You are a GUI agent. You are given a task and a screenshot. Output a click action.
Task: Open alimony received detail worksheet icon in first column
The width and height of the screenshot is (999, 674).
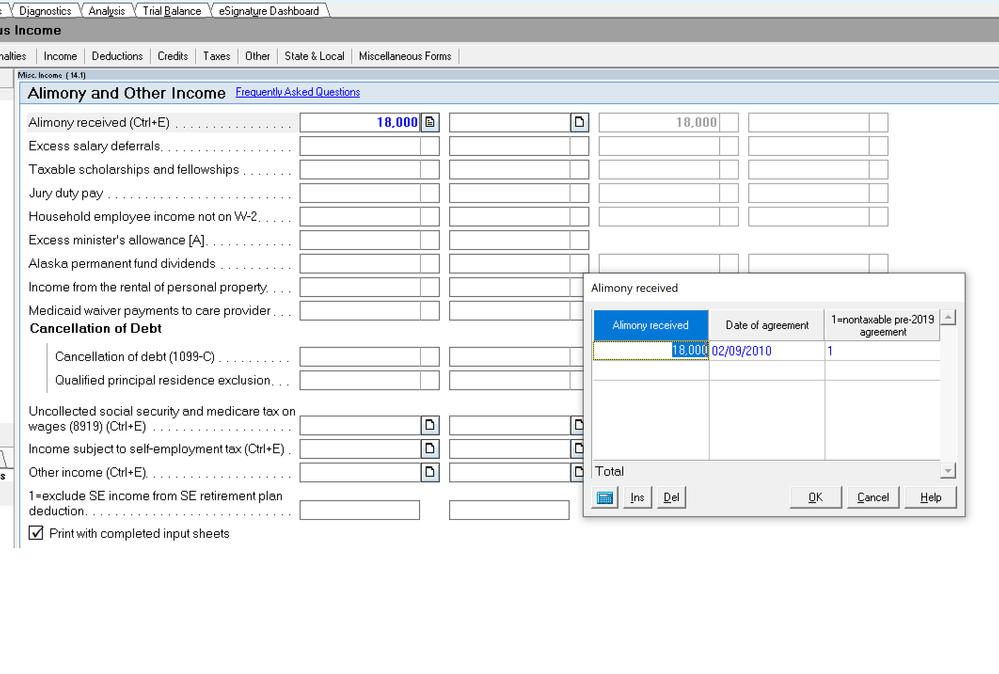click(430, 123)
